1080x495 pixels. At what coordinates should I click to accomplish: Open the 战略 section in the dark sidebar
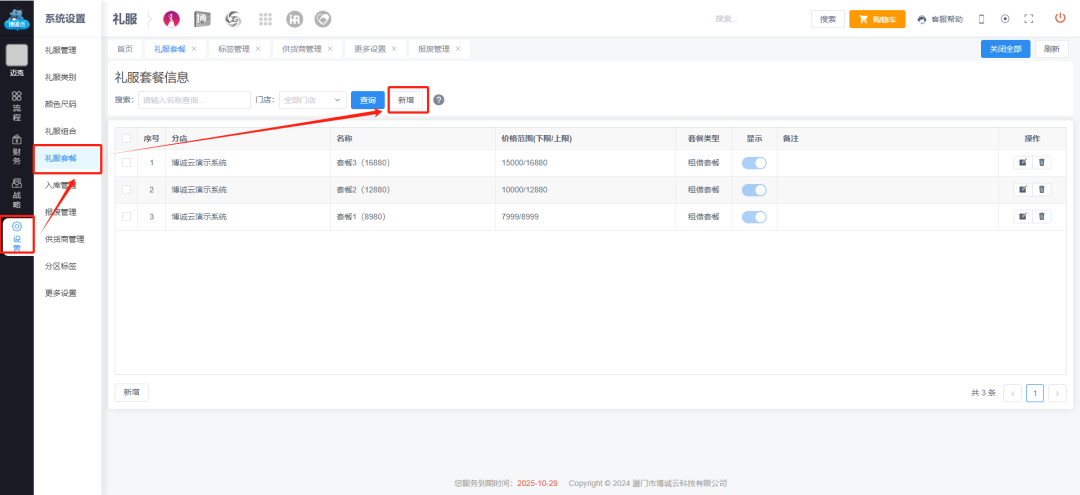pos(17,193)
